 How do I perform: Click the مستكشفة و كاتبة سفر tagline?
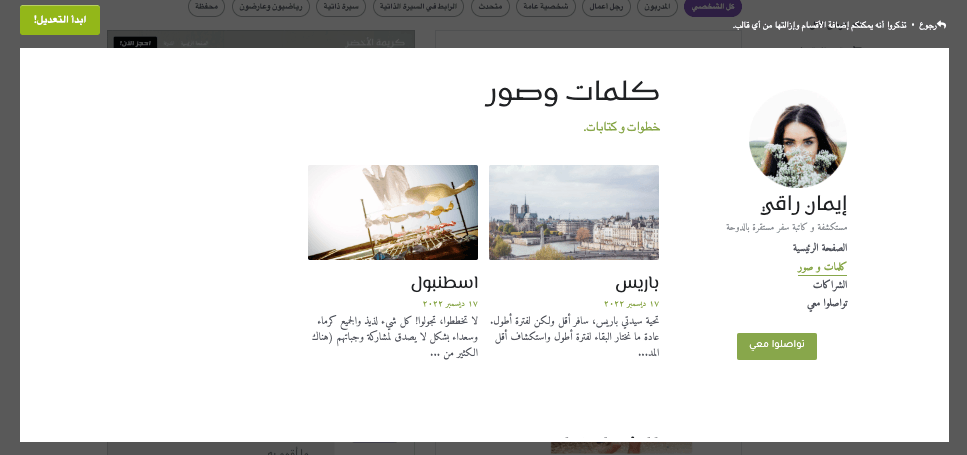point(786,228)
